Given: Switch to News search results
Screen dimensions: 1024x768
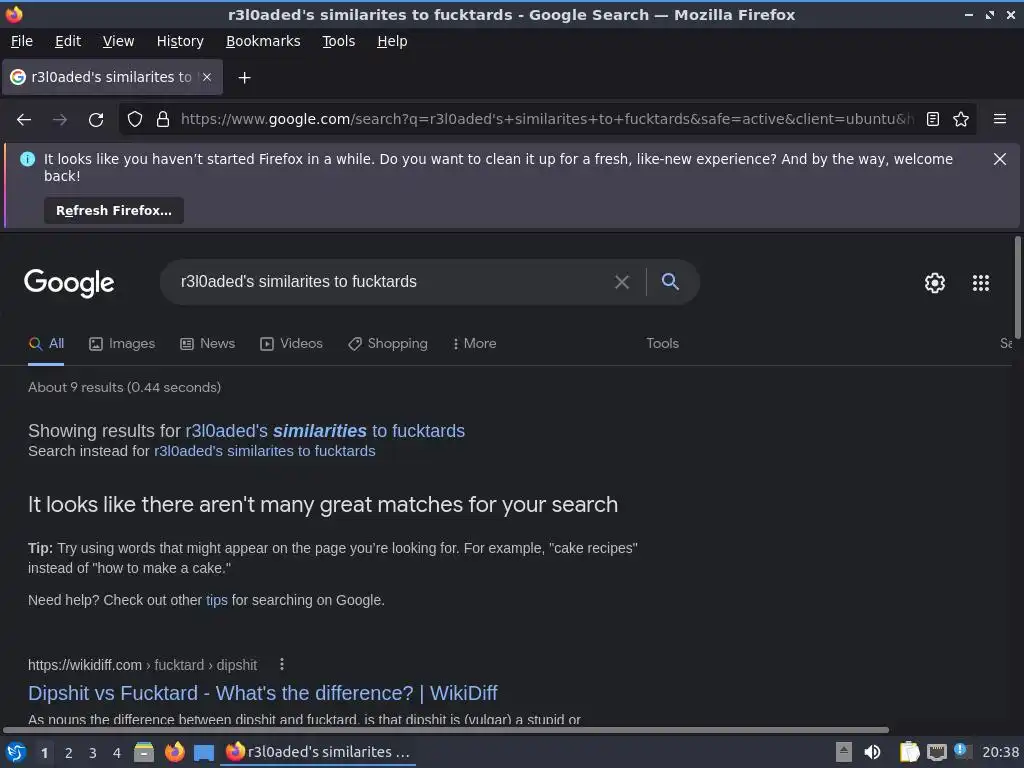Looking at the screenshot, I should (x=208, y=344).
